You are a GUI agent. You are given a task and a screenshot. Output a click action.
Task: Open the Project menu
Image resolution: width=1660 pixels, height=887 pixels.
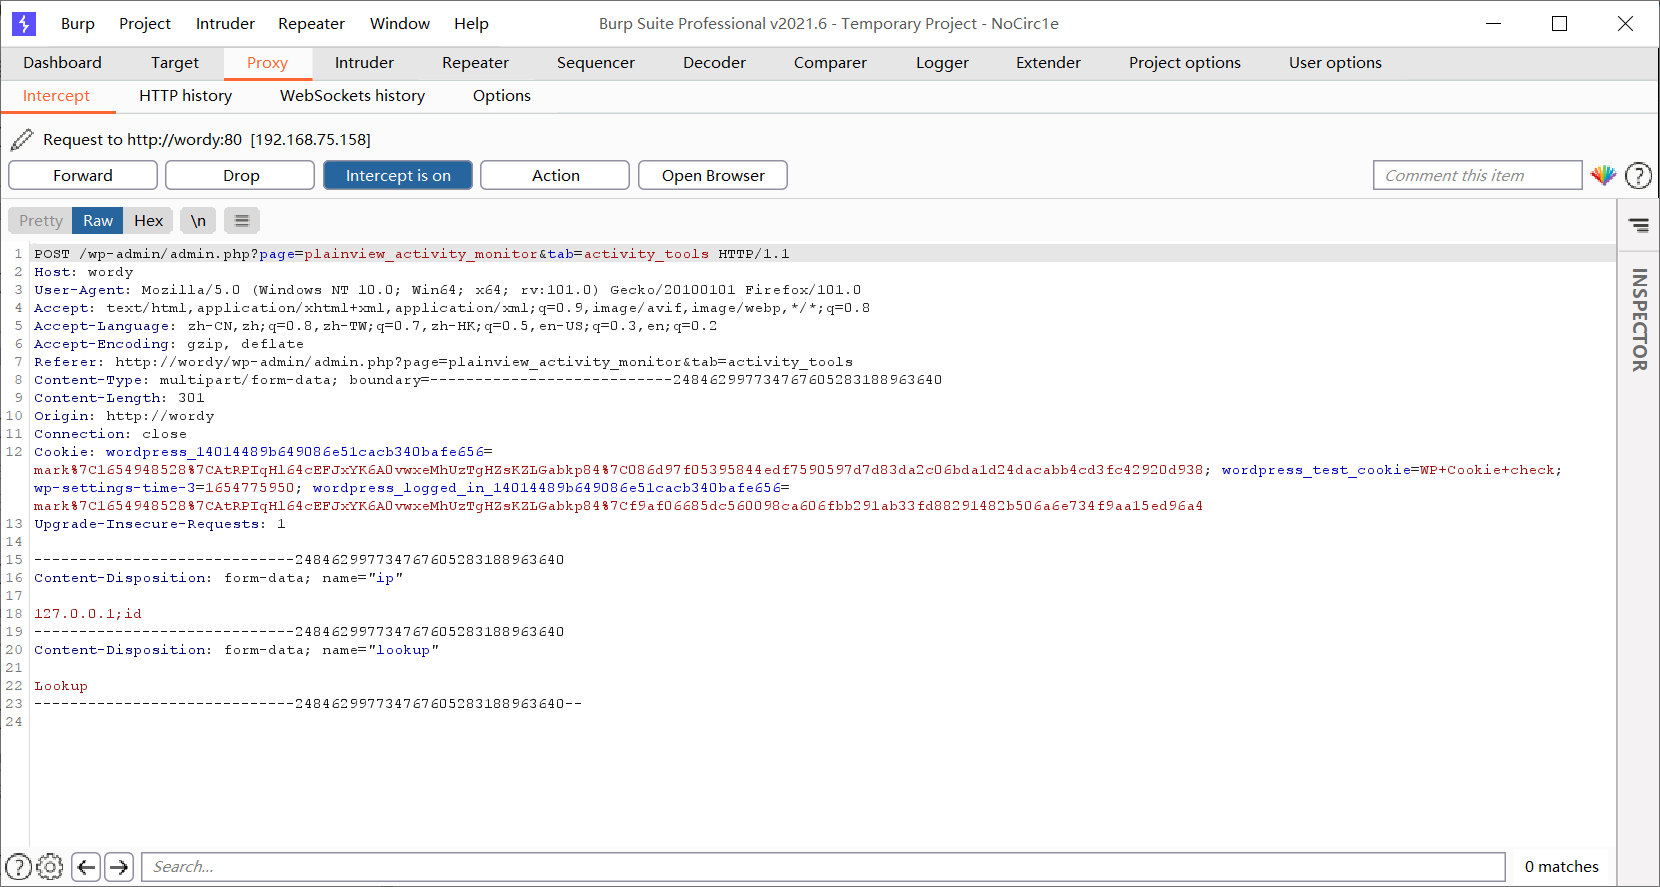coord(145,23)
